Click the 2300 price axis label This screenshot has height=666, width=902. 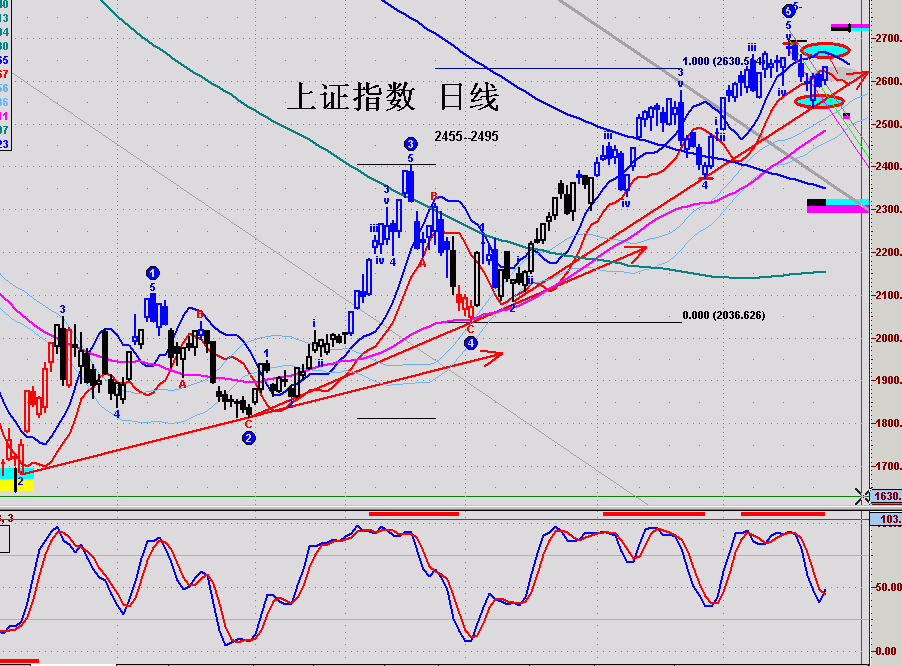click(x=888, y=209)
